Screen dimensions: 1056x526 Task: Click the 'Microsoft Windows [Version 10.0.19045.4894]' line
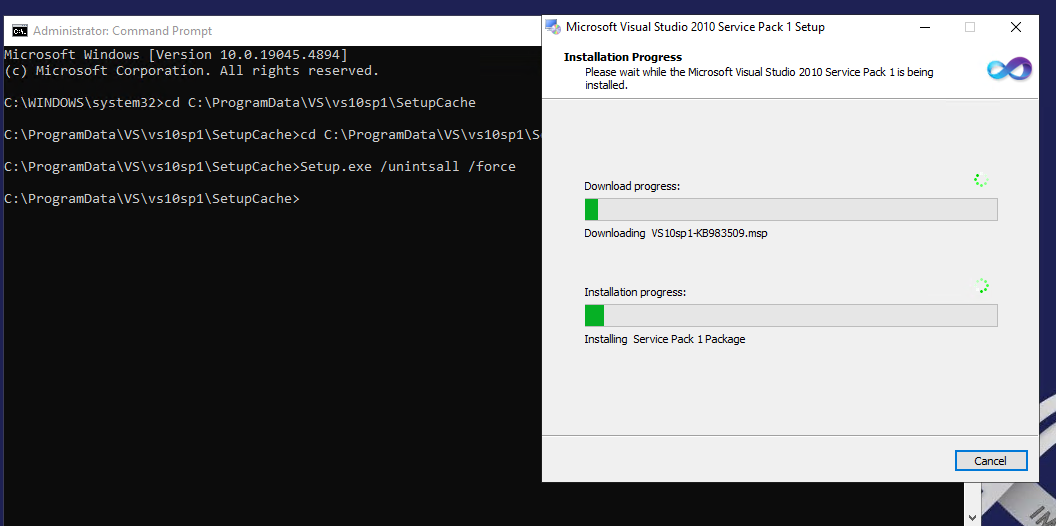click(176, 54)
